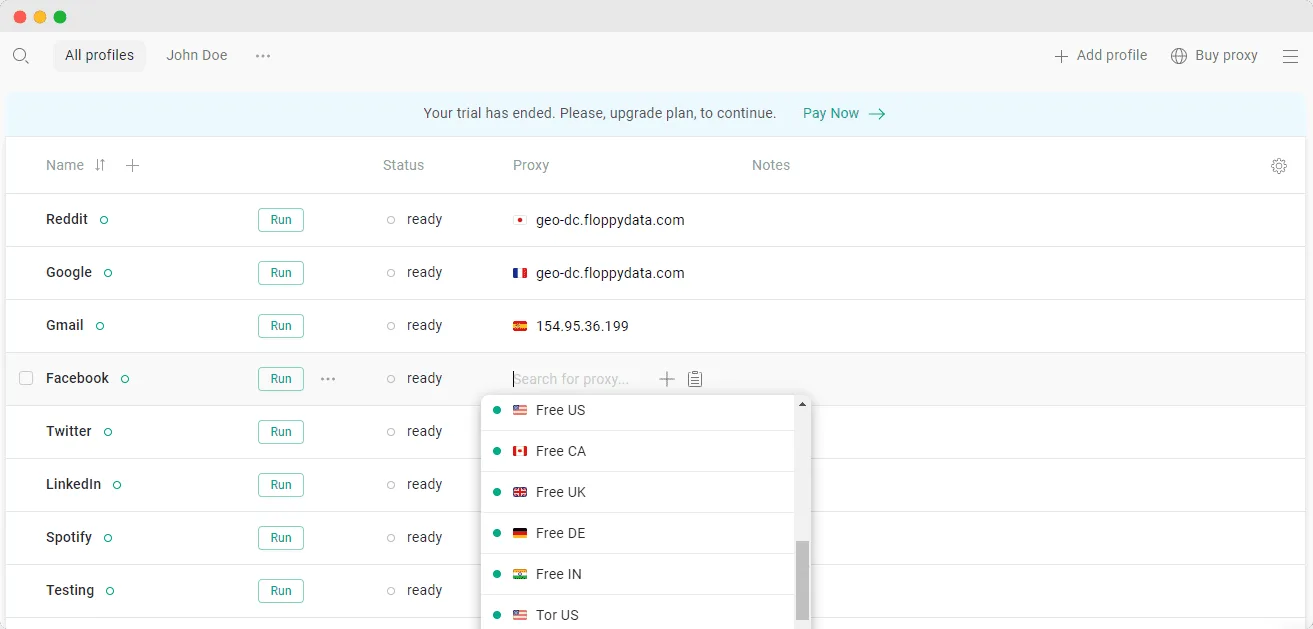Click the green status circle beside Testing
This screenshot has height=629, width=1313.
(110, 591)
